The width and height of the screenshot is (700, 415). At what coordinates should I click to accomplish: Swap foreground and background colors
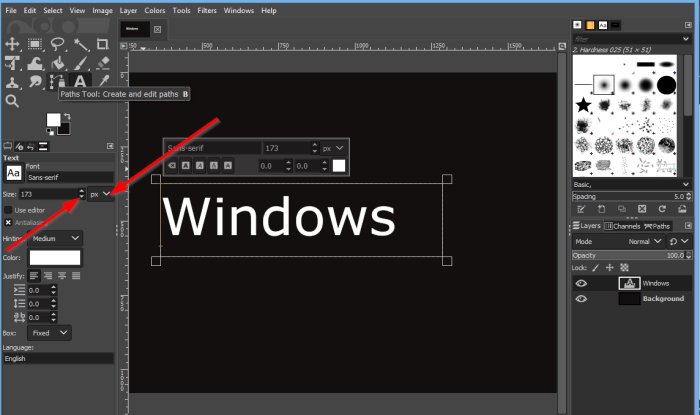[67, 116]
